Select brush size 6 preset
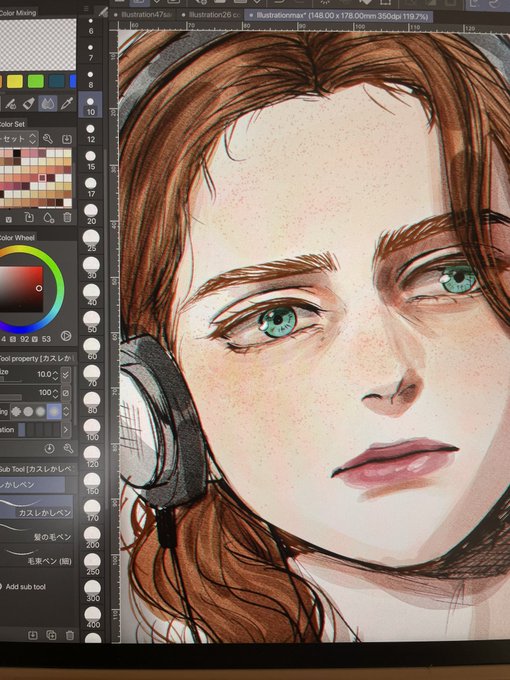Image resolution: width=510 pixels, height=680 pixels. (x=91, y=25)
